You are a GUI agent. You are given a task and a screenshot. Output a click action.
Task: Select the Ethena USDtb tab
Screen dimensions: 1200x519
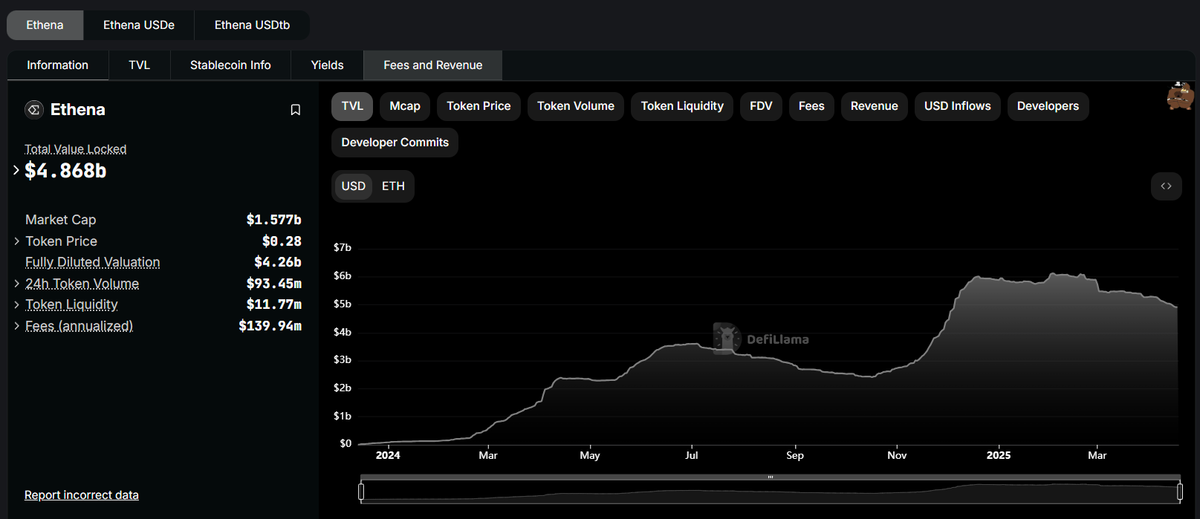coord(252,25)
